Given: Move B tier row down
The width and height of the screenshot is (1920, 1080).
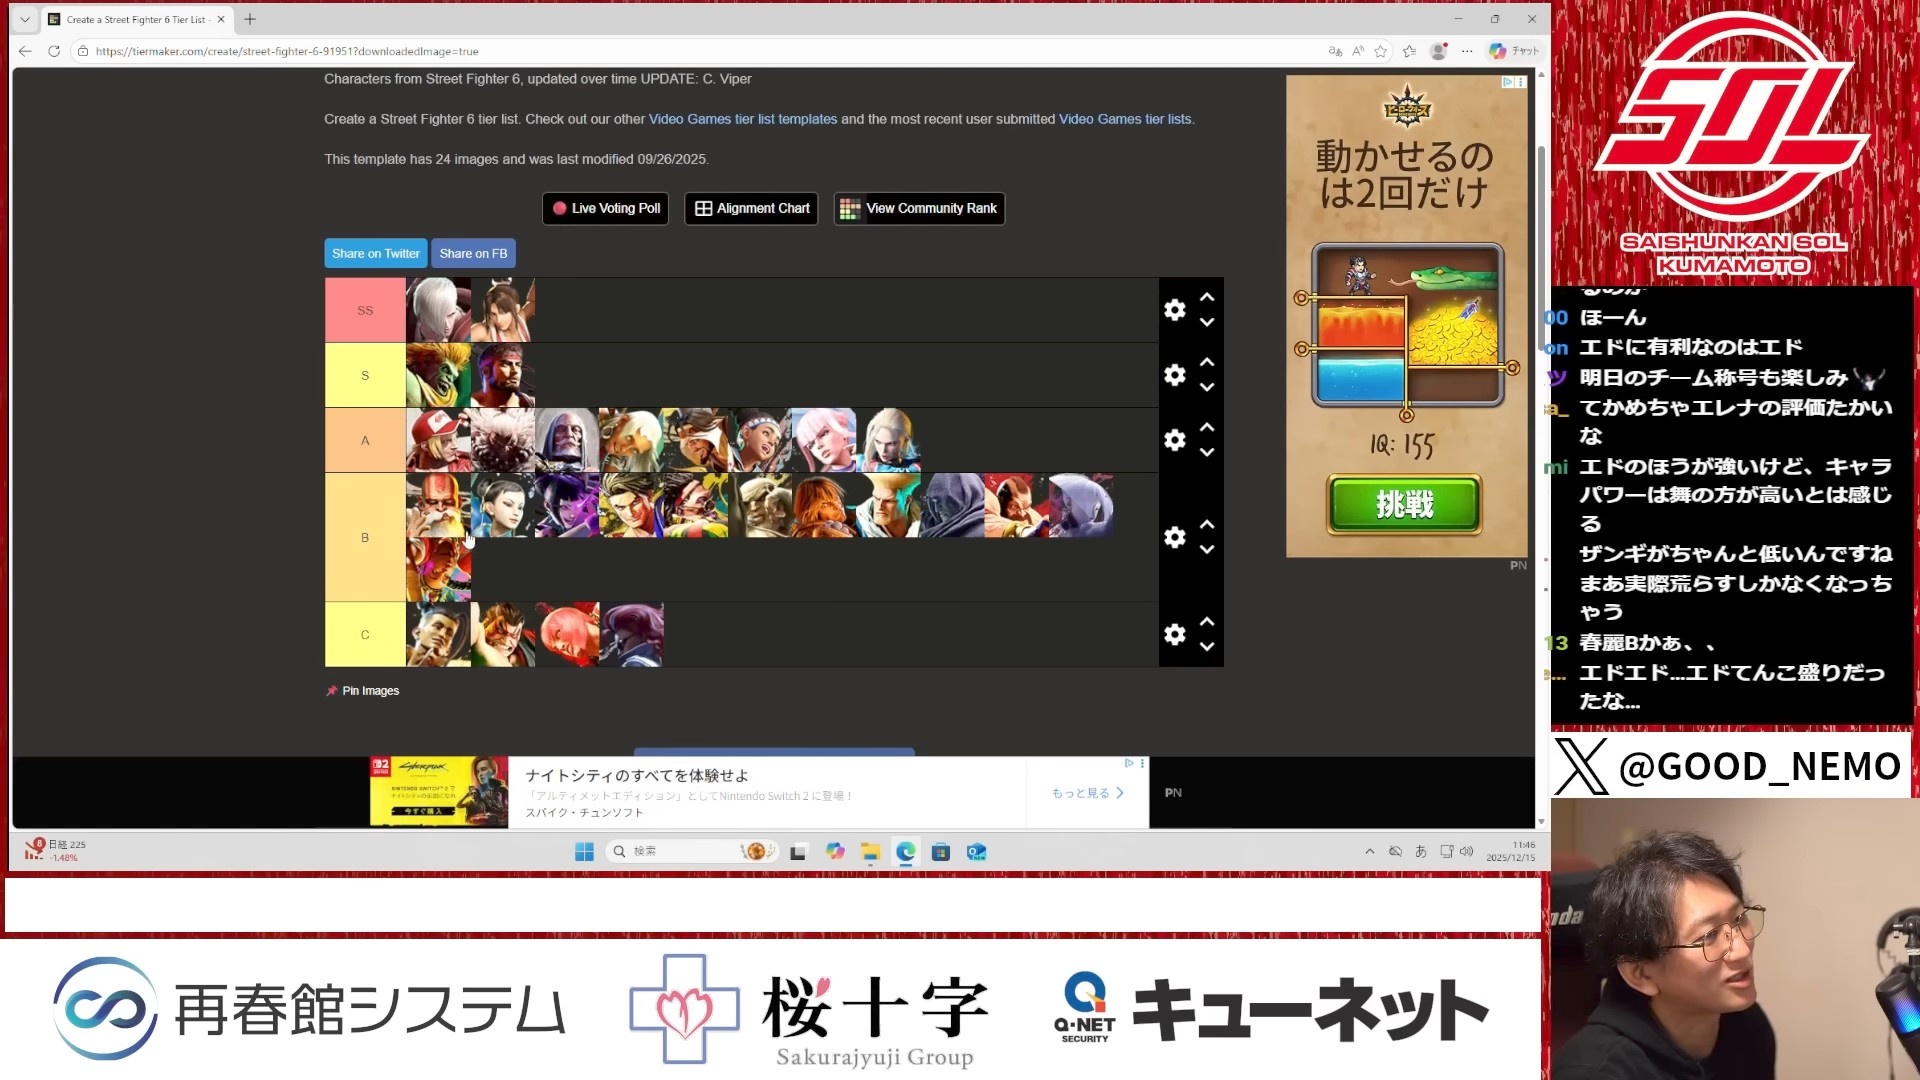Looking at the screenshot, I should click(x=1207, y=550).
